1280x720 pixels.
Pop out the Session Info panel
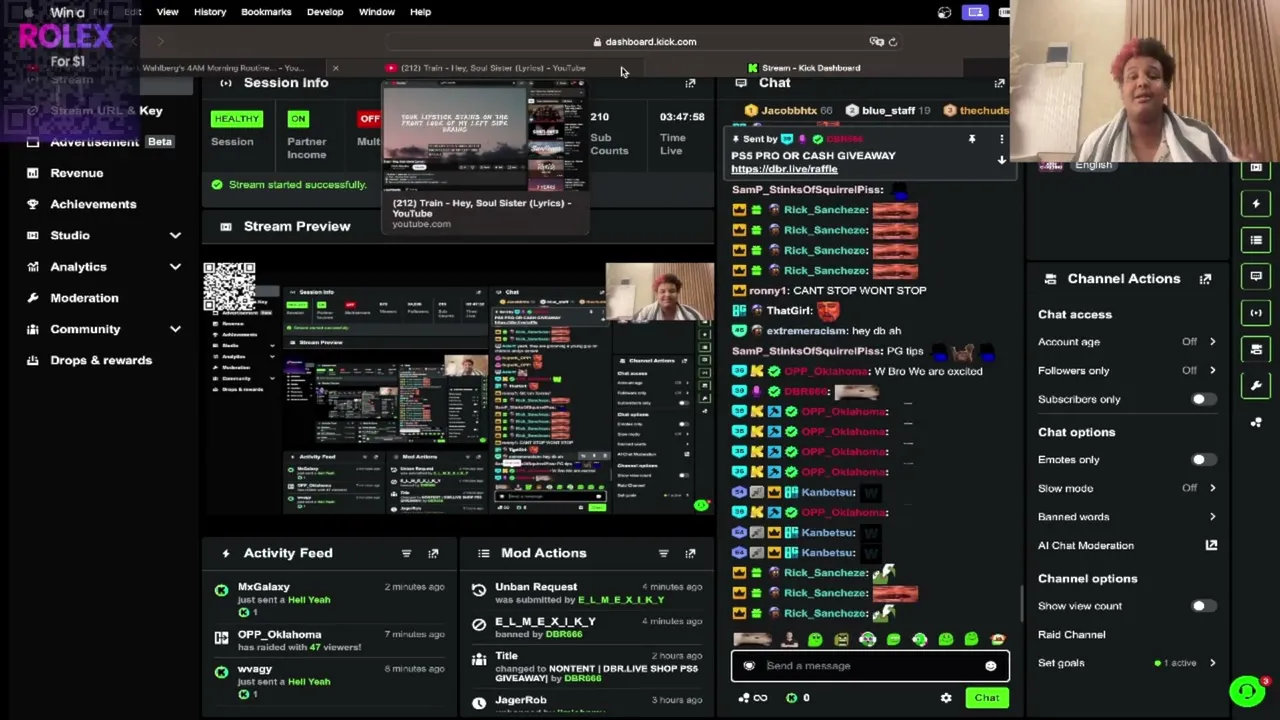click(690, 83)
